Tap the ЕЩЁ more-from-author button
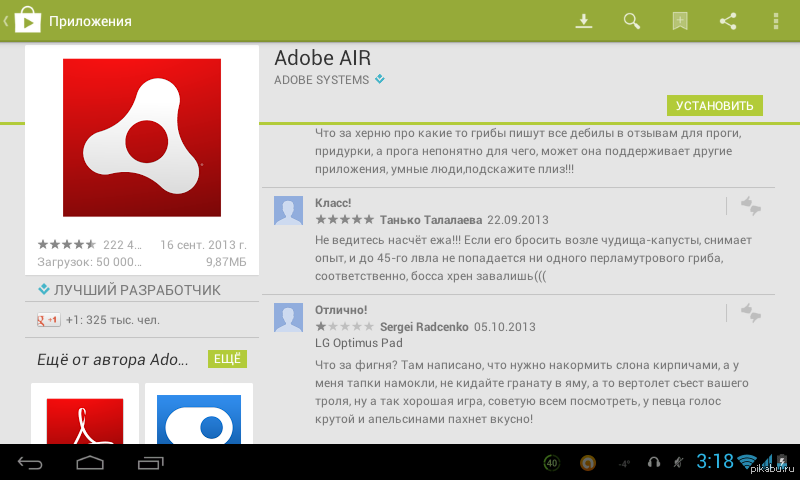This screenshot has height=480, width=800. point(227,359)
